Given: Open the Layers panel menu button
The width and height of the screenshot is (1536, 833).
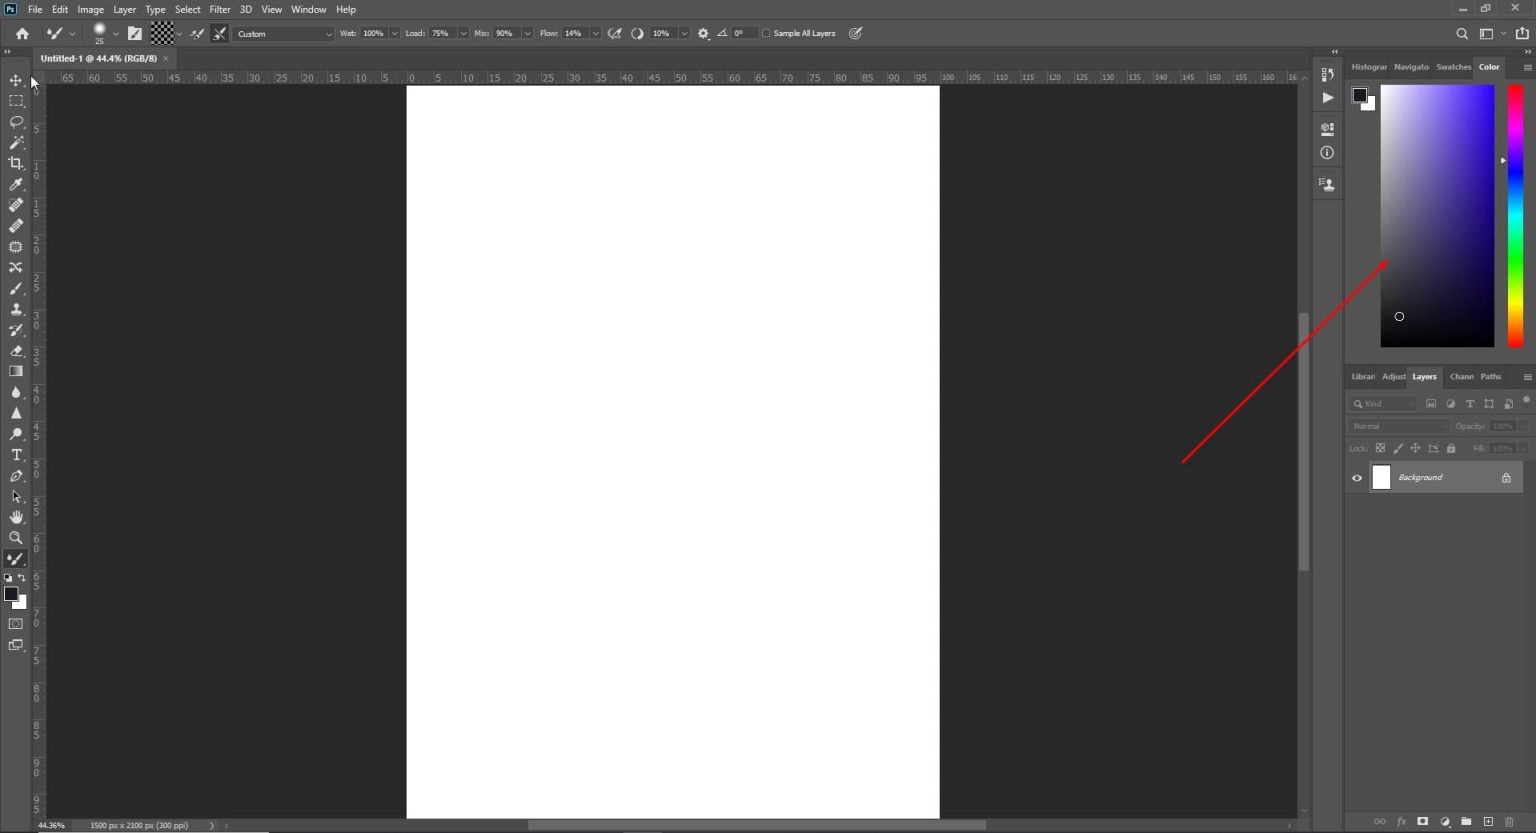Looking at the screenshot, I should tap(1526, 376).
